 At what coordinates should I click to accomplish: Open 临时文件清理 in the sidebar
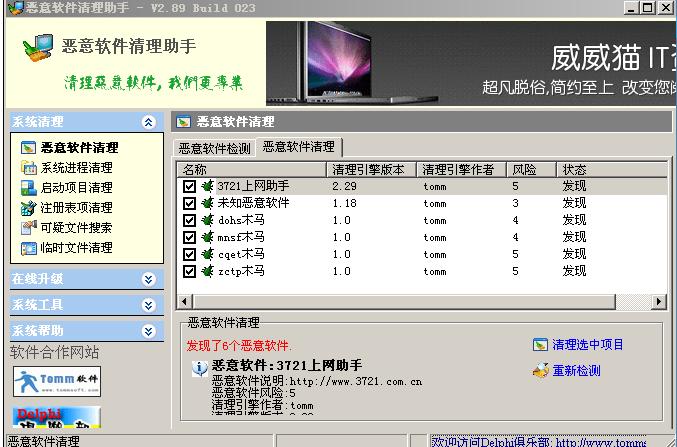click(76, 248)
